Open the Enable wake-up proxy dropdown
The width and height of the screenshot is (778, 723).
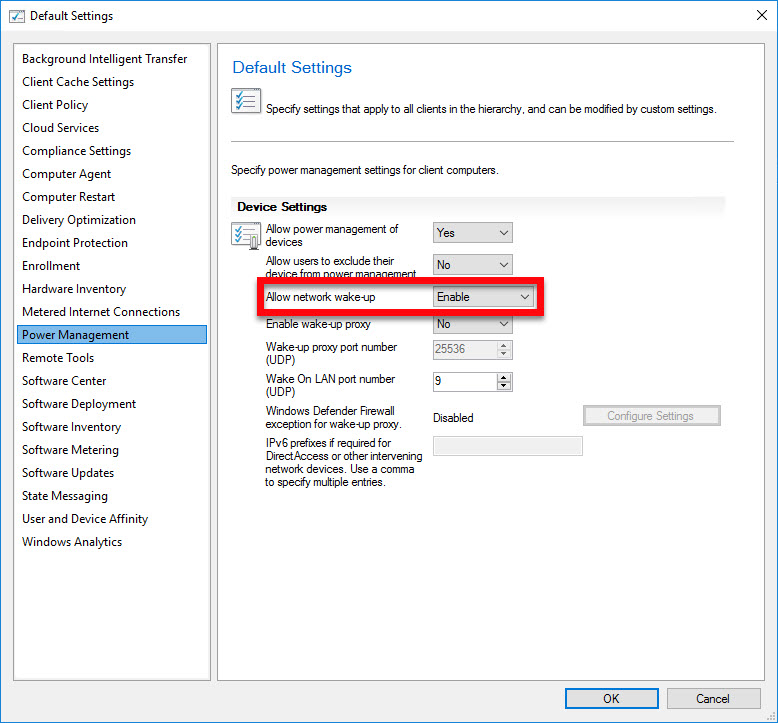[473, 324]
